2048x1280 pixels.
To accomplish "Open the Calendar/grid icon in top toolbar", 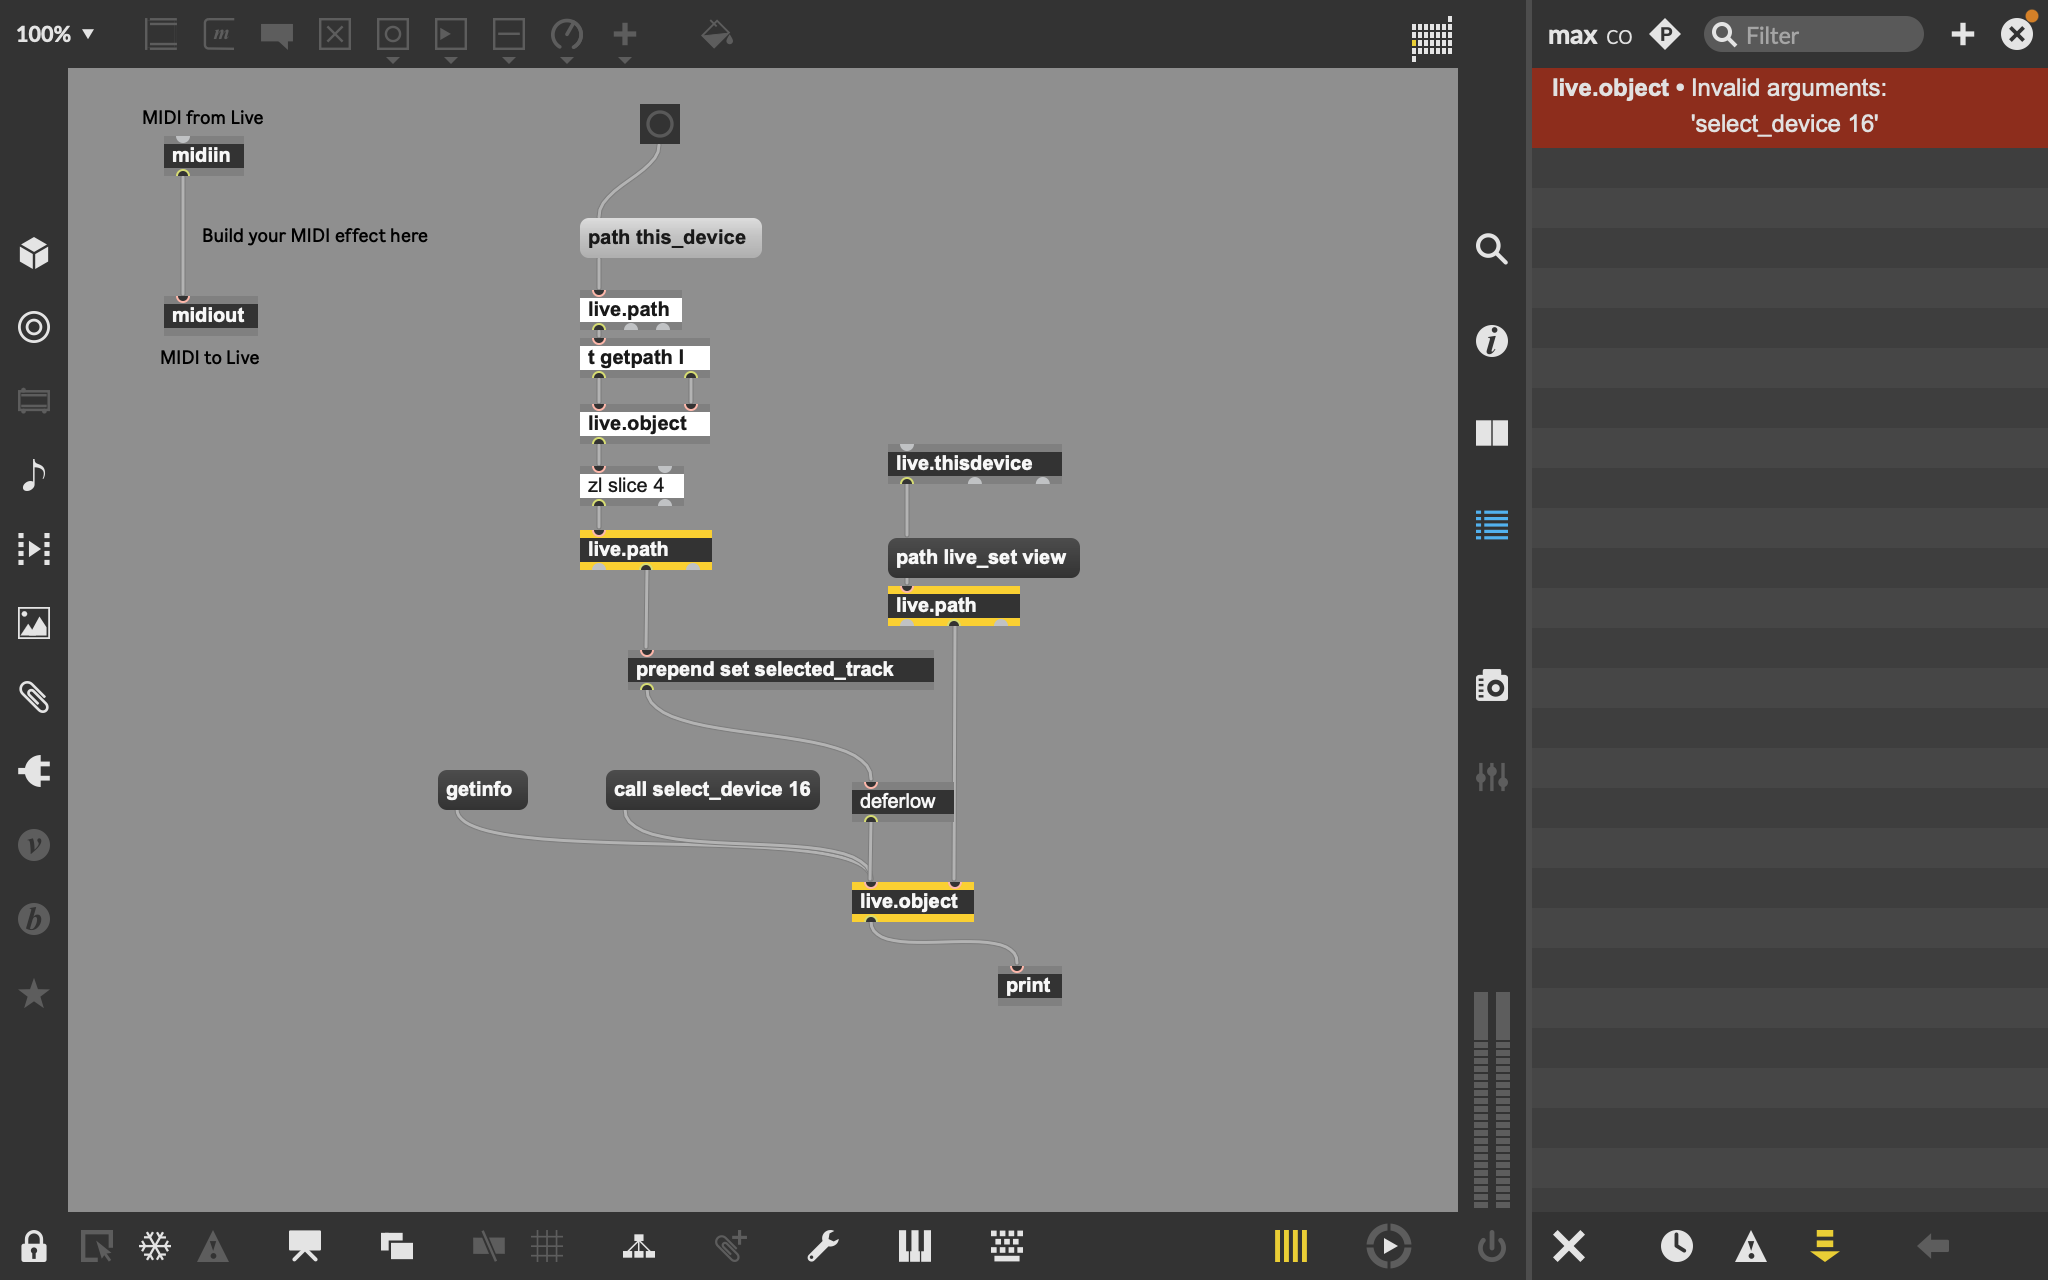I will (1431, 38).
